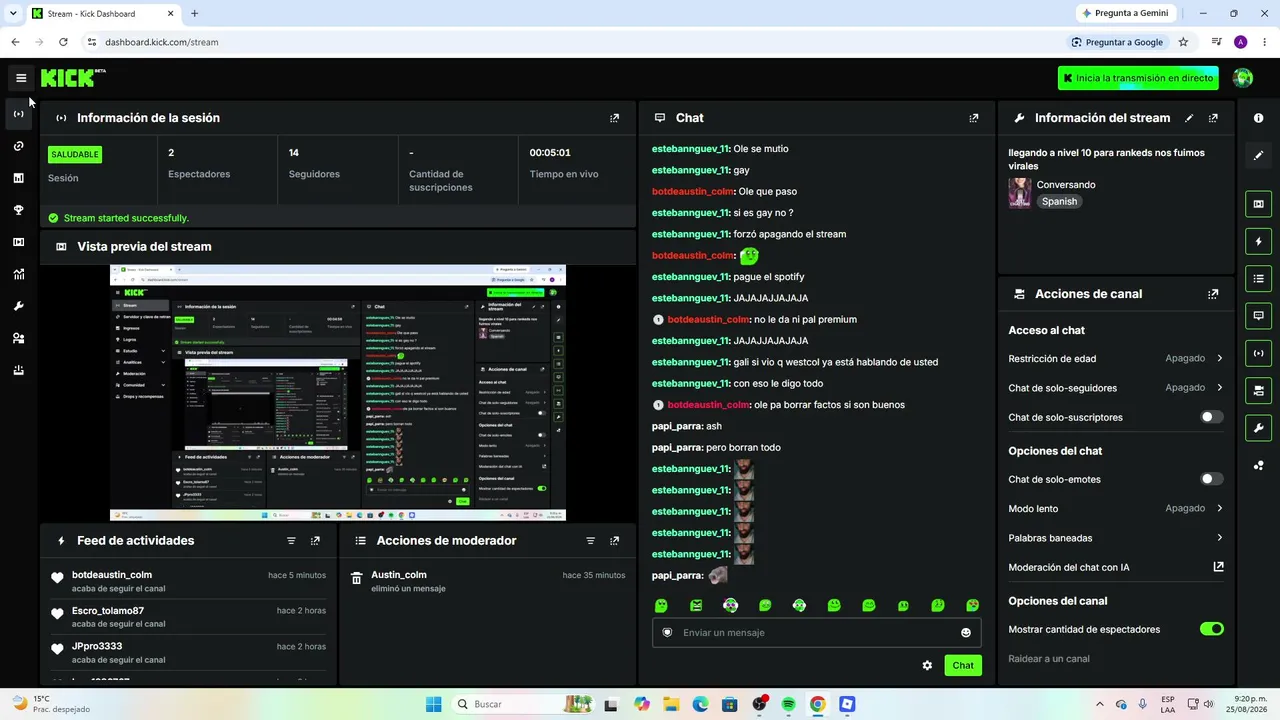Toggle the lightning bolt widget in right rail

coord(1259,241)
